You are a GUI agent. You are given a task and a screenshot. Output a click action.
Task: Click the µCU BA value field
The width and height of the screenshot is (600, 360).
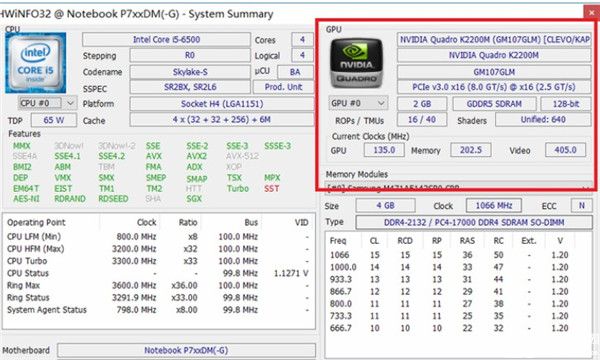(x=295, y=72)
